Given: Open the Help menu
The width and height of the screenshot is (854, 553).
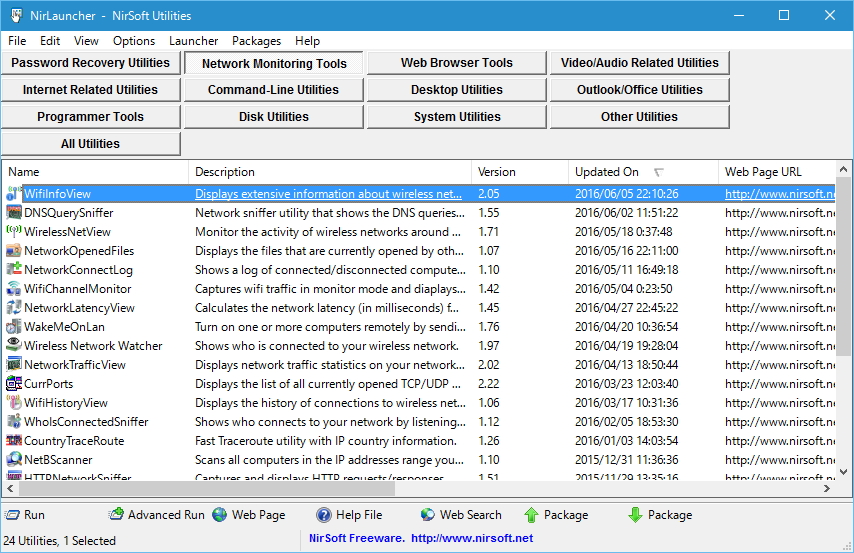Looking at the screenshot, I should click(308, 41).
